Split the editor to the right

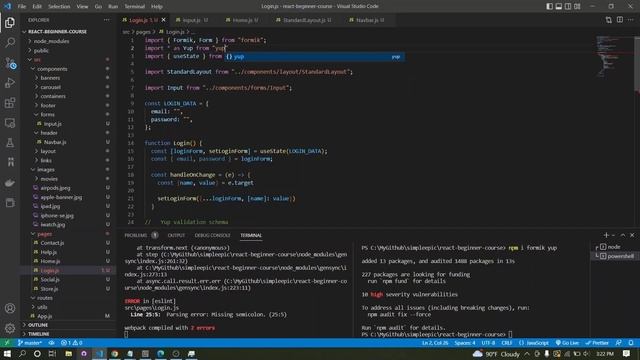pyautogui.click(x=620, y=20)
